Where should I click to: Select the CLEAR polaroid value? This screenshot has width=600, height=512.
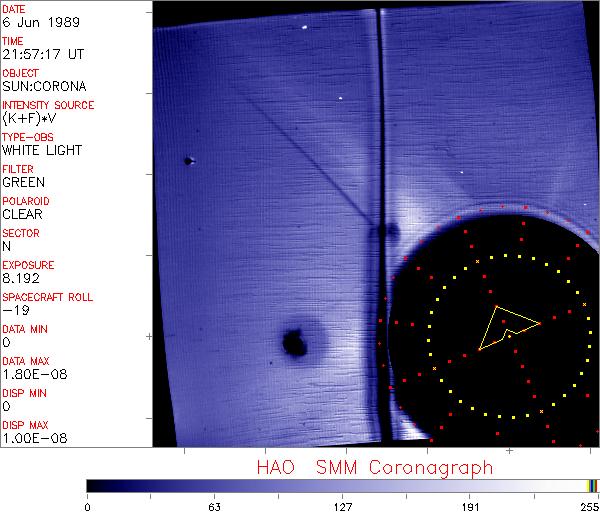click(x=22, y=214)
